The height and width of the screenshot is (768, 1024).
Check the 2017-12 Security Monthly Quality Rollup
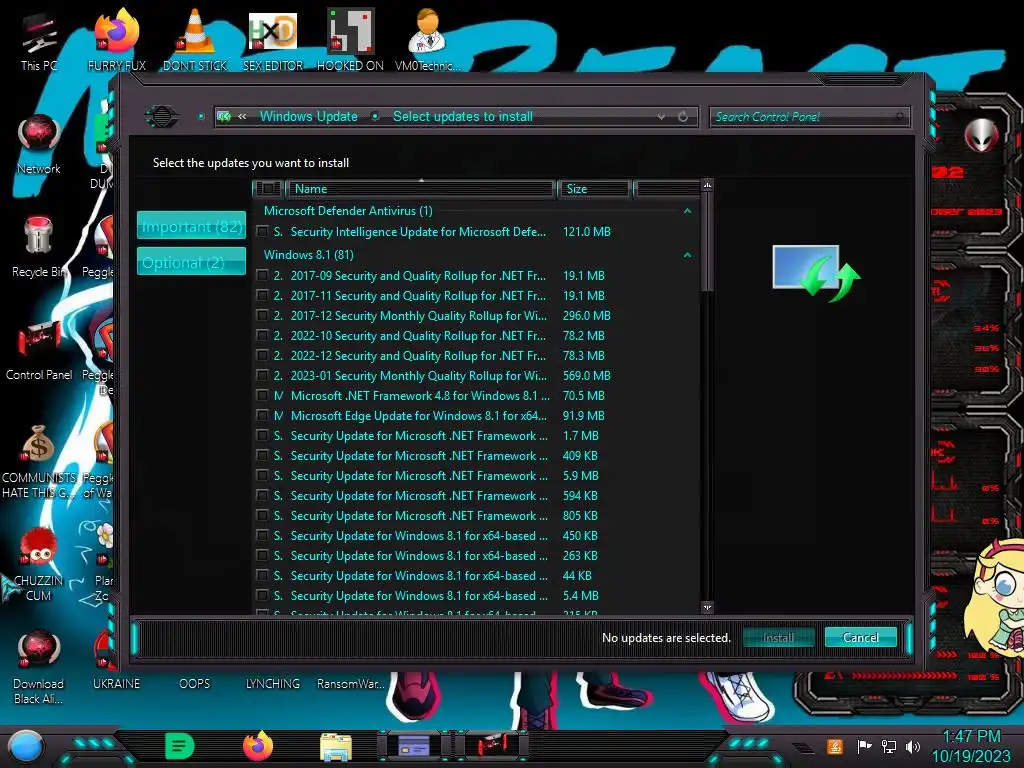click(x=262, y=315)
